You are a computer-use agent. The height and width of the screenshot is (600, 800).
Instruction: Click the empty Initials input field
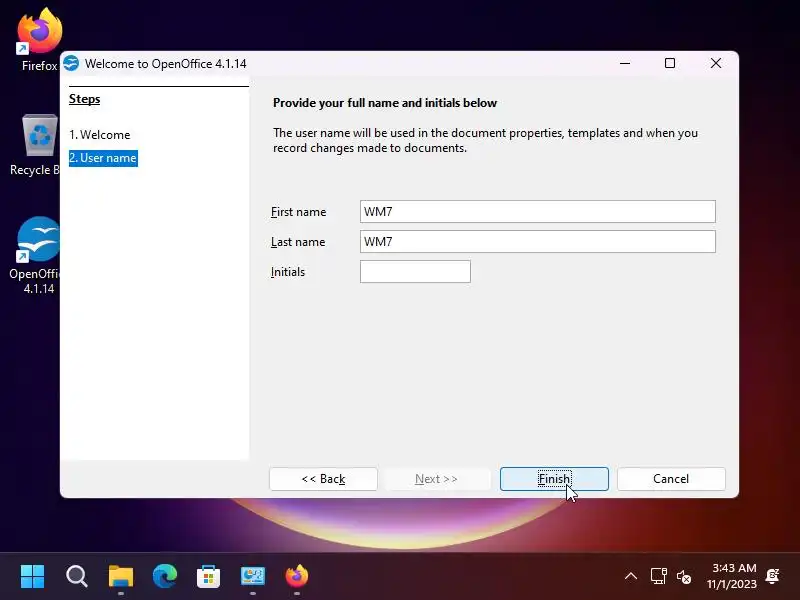pos(415,271)
